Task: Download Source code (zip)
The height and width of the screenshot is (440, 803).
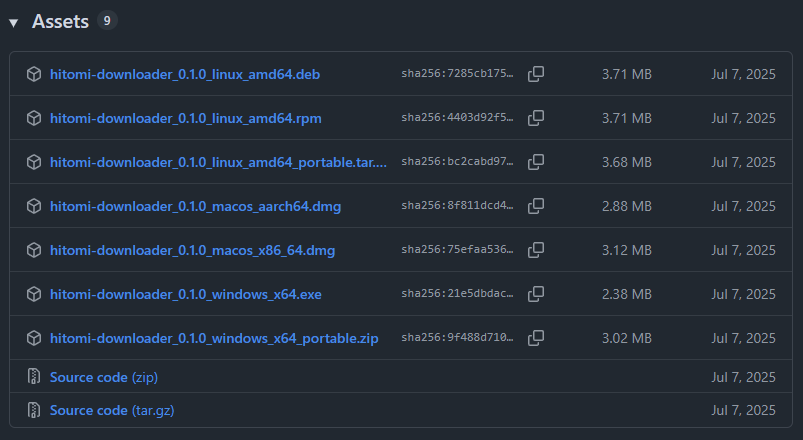Action: (x=104, y=378)
